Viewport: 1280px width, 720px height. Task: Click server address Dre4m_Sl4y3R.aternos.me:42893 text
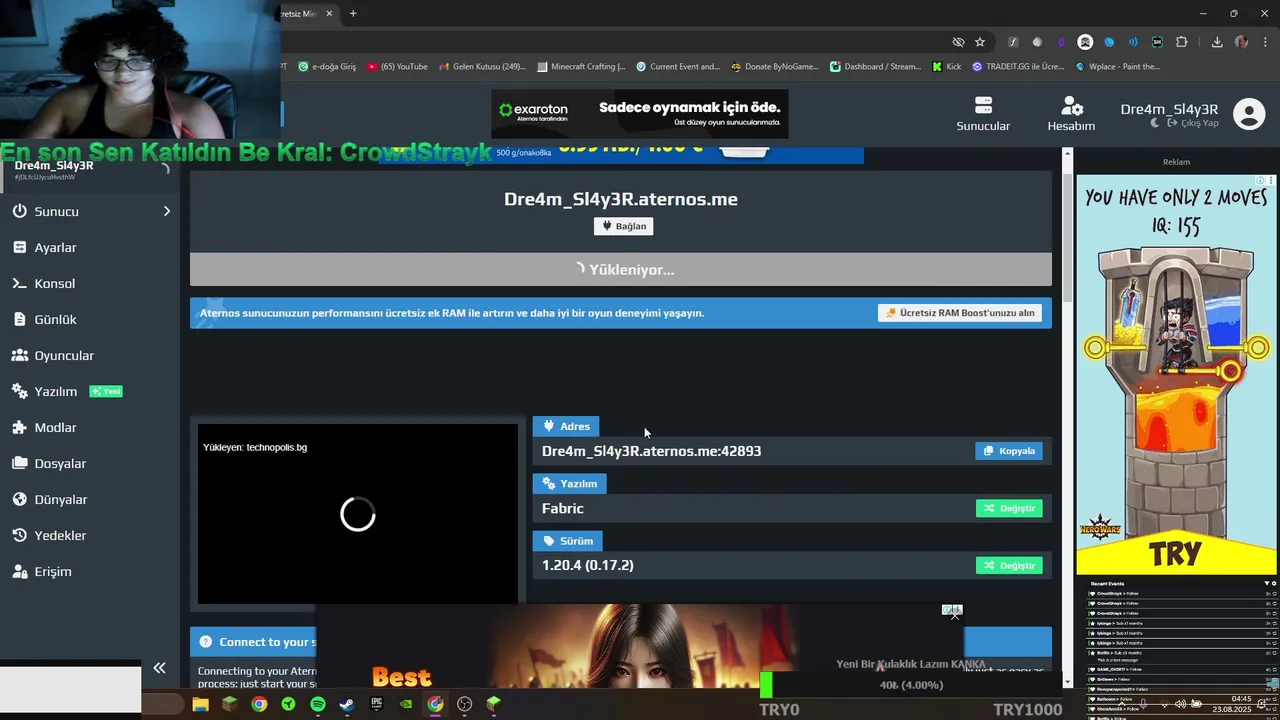coord(651,451)
